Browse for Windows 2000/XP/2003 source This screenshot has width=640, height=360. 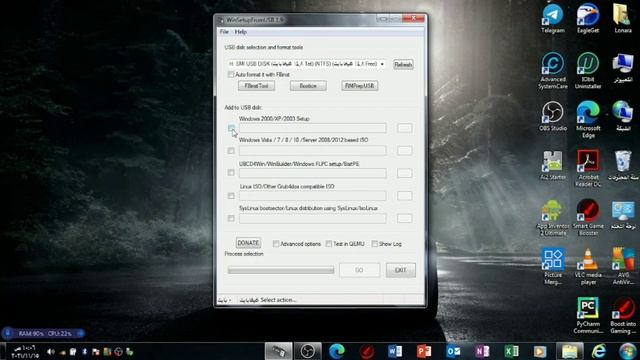pyautogui.click(x=404, y=128)
